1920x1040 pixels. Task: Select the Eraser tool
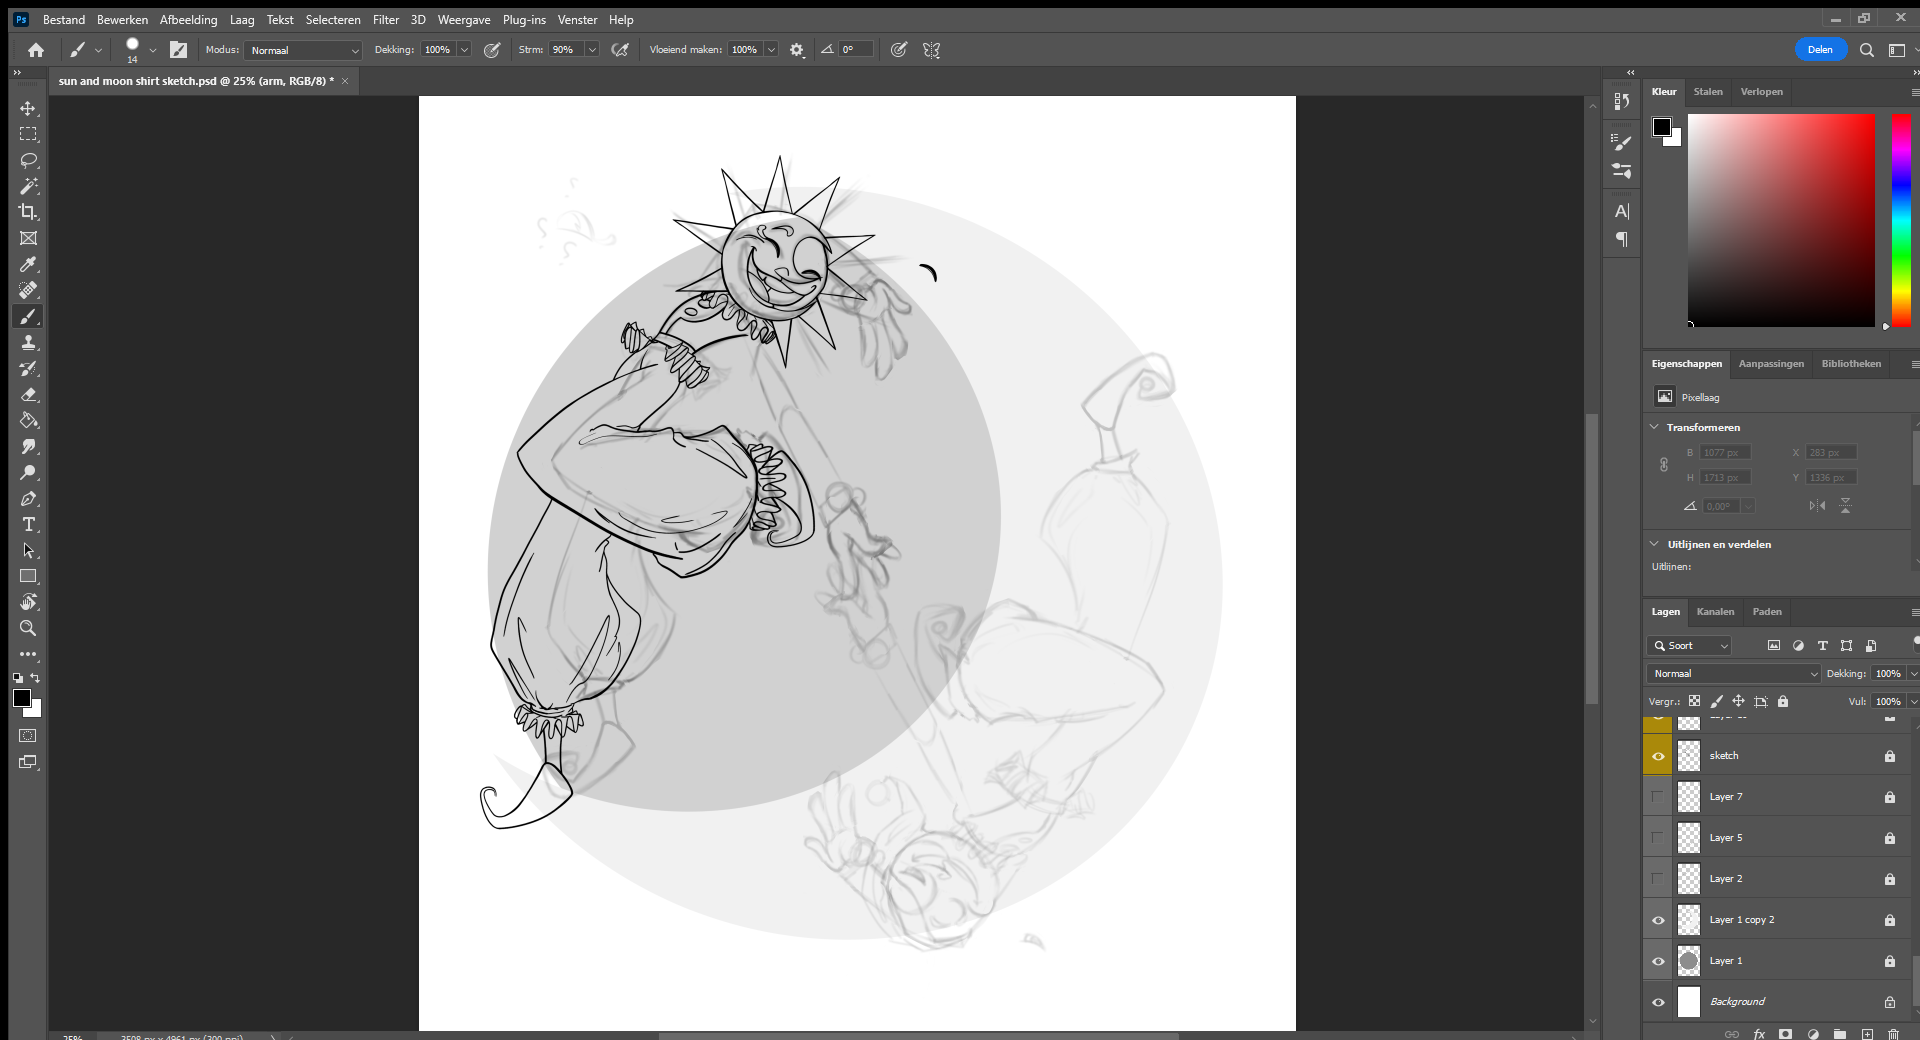tap(28, 394)
